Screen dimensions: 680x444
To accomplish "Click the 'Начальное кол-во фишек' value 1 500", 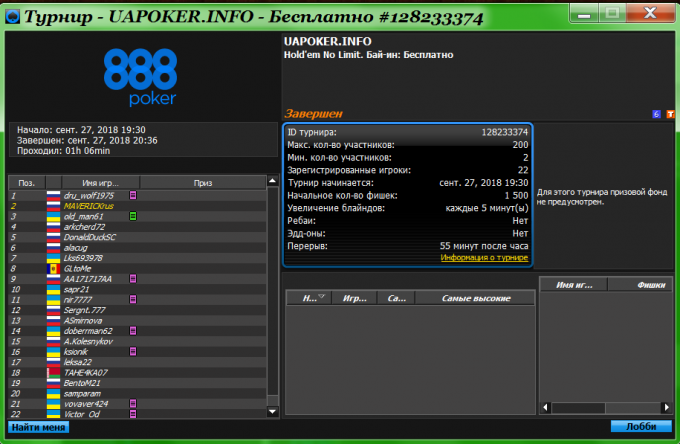I will (x=516, y=195).
